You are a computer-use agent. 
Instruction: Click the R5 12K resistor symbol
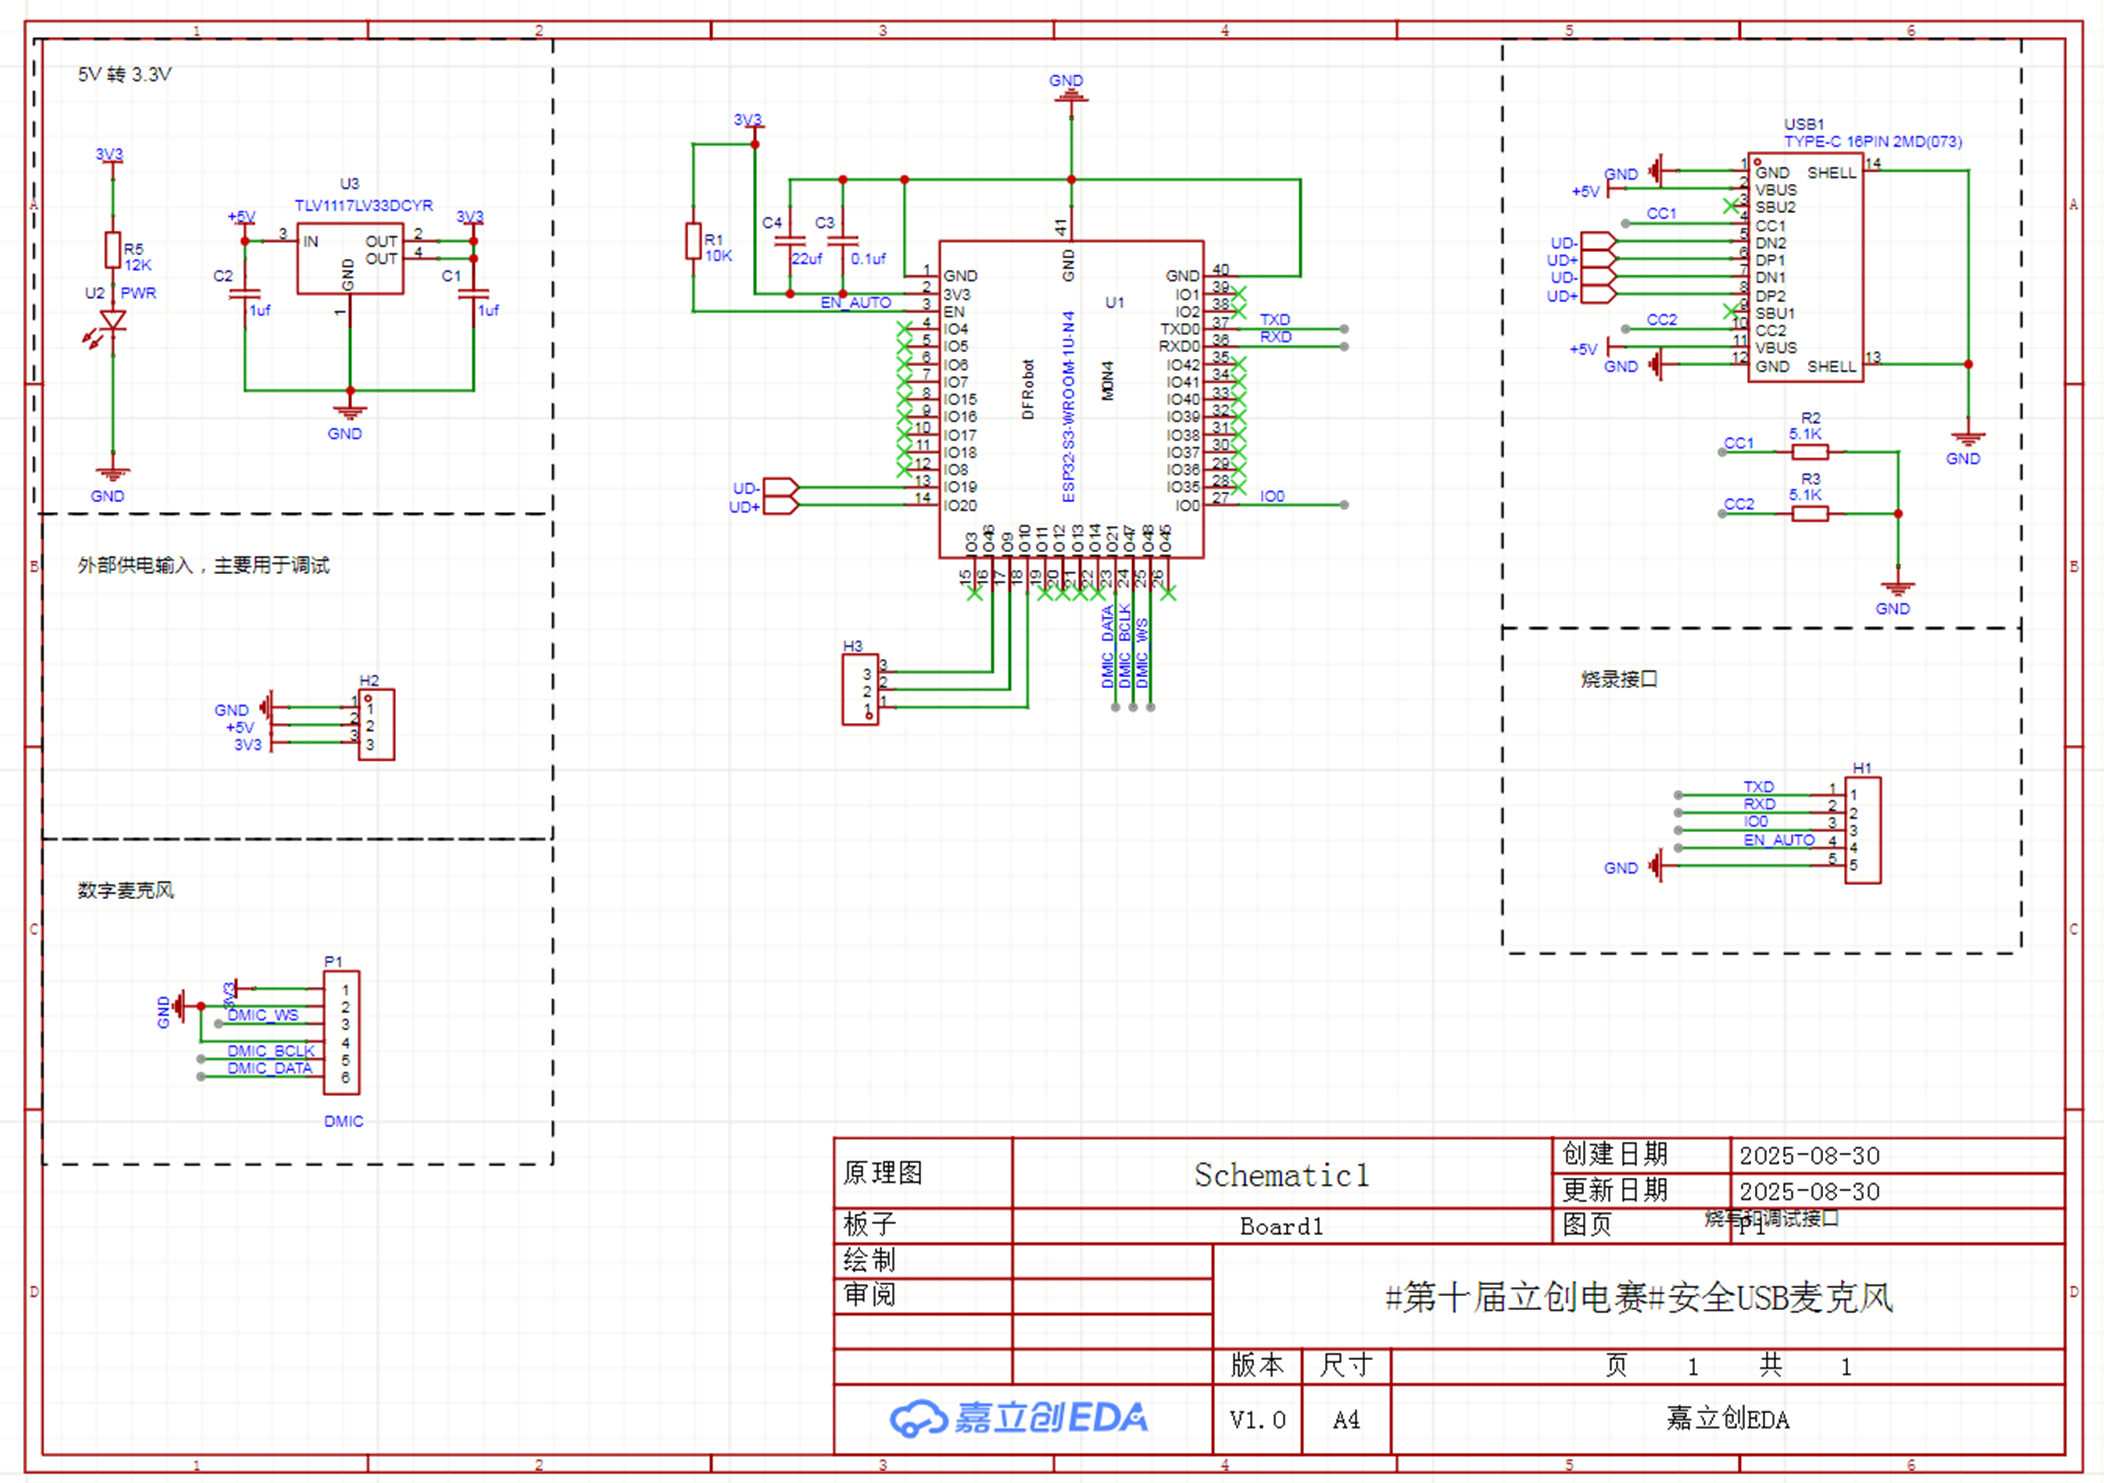pyautogui.click(x=113, y=250)
